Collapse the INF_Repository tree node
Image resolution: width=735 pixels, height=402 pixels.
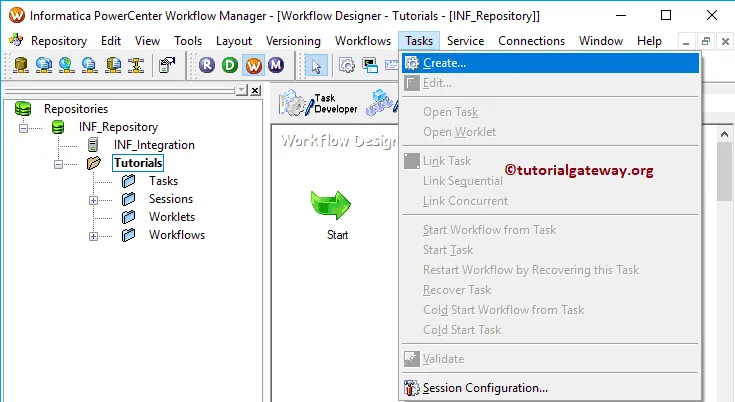pos(23,128)
